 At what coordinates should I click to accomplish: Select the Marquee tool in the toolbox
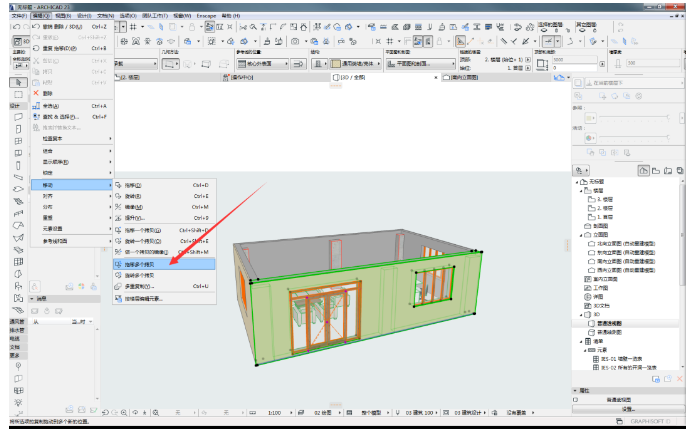17,93
